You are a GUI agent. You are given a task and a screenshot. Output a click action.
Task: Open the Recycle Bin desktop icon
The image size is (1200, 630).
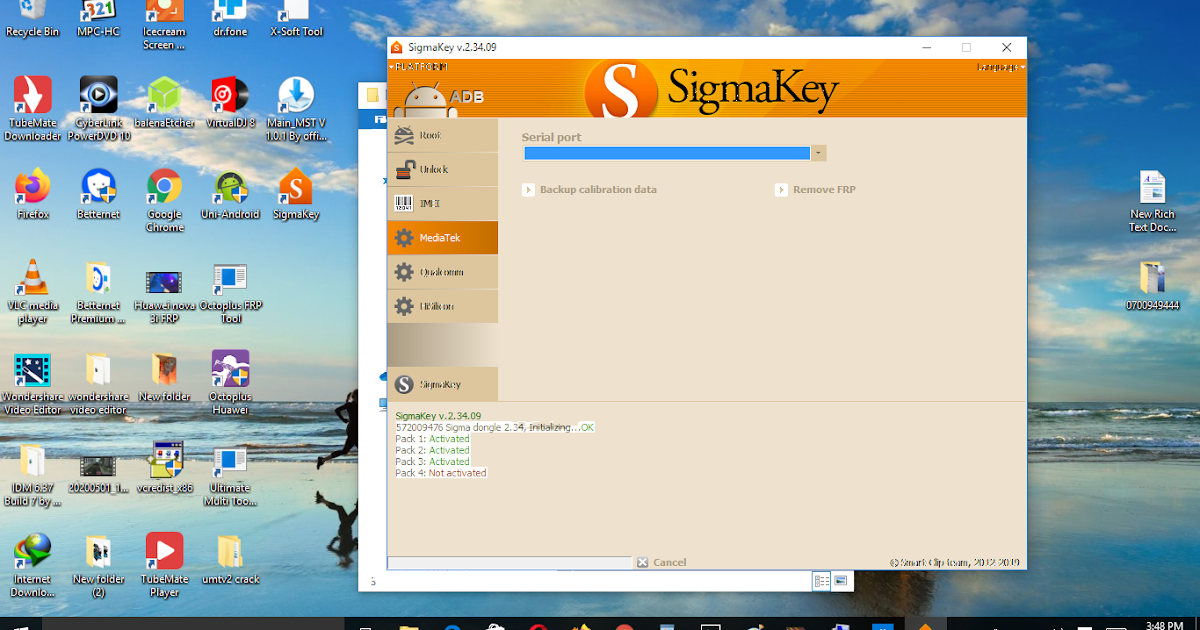[x=33, y=20]
